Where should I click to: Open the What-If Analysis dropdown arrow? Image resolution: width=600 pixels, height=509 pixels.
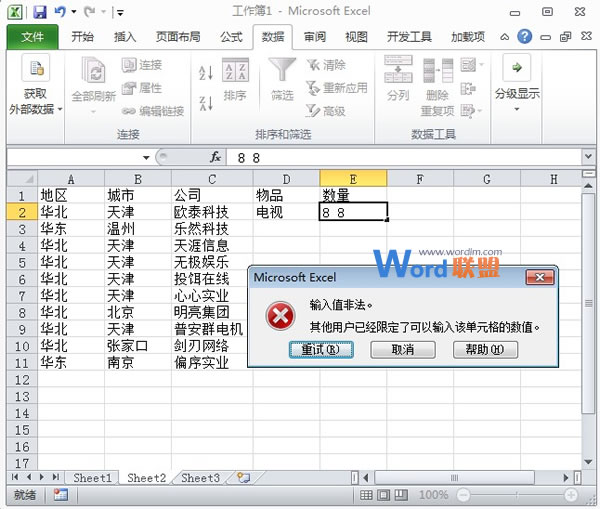[480, 111]
